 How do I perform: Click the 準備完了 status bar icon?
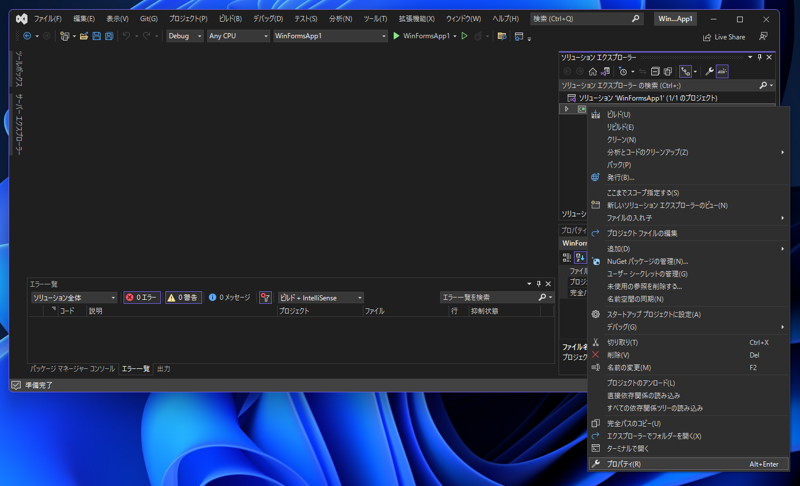(16, 385)
